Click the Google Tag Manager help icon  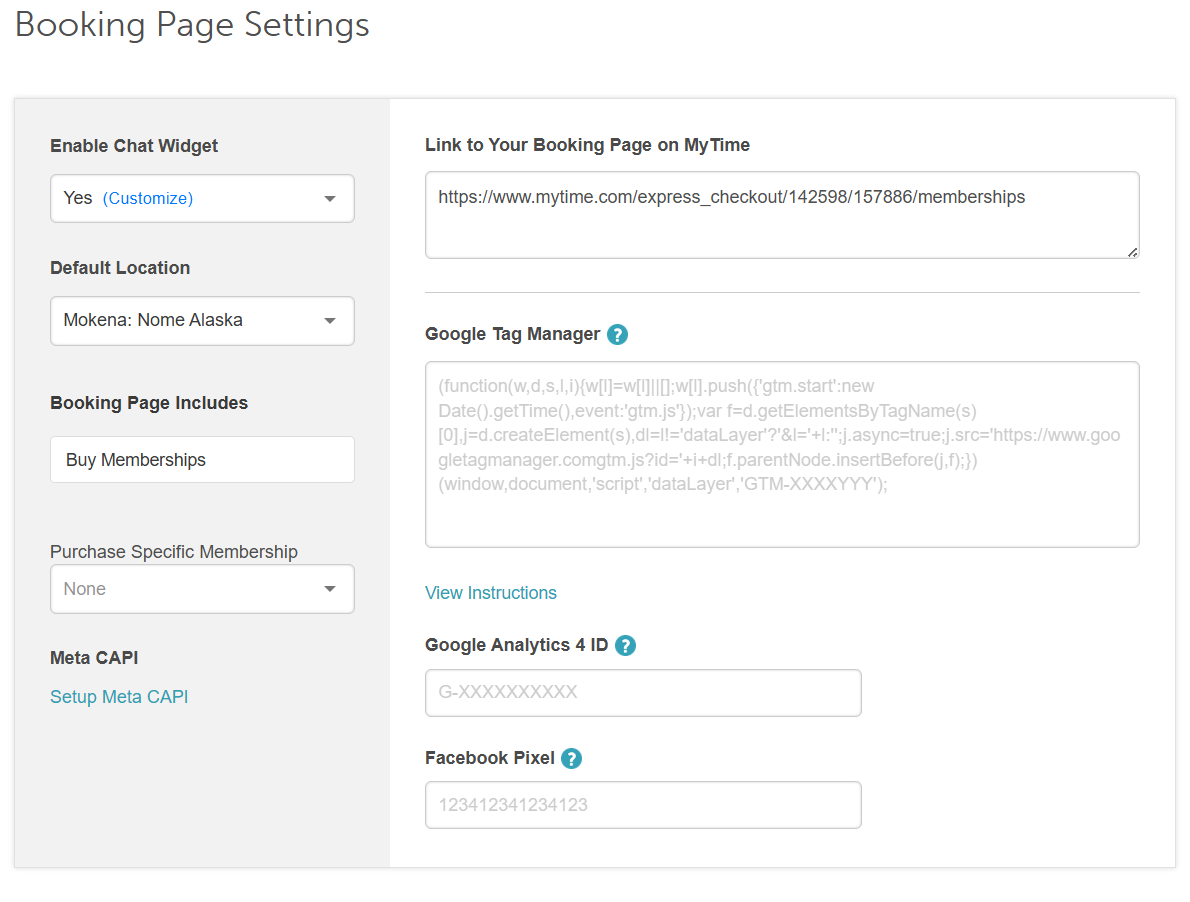[617, 335]
